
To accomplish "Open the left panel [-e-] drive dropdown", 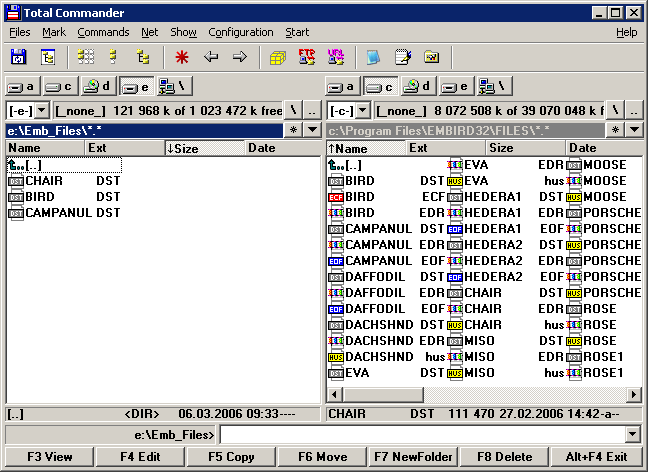I will click(x=41, y=110).
